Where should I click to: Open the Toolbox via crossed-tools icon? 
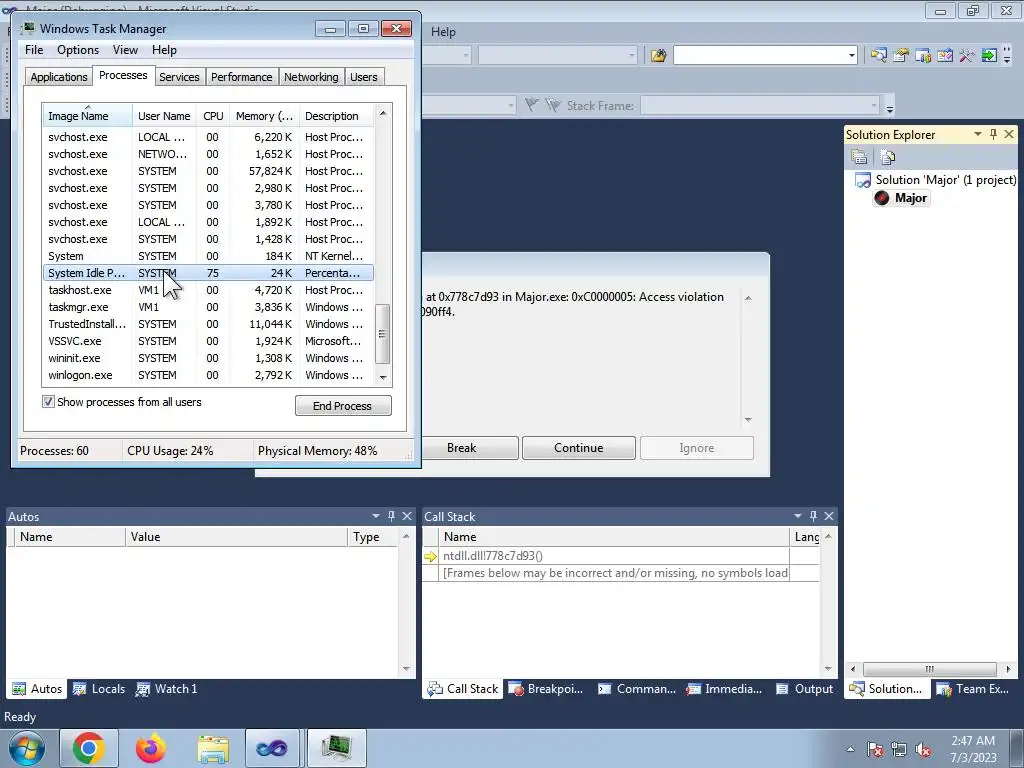pyautogui.click(x=967, y=56)
